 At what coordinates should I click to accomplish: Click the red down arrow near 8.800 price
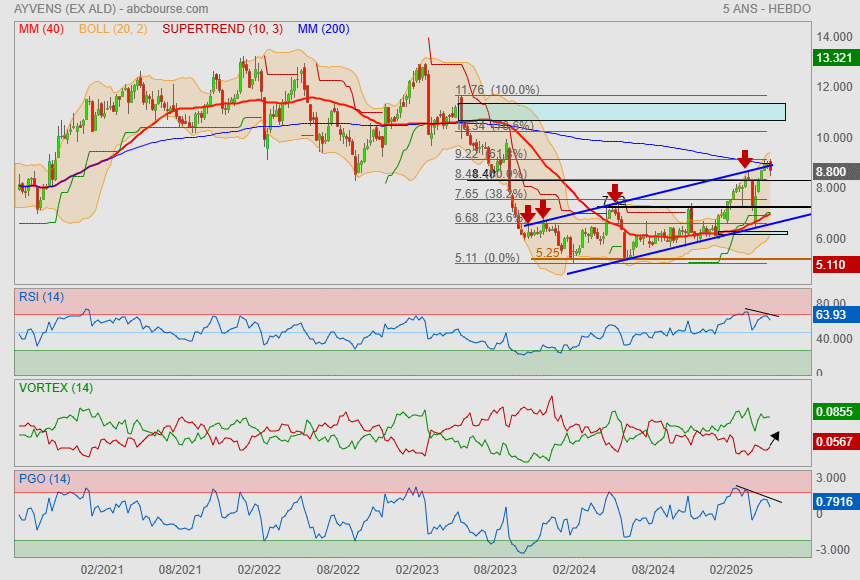pos(745,159)
